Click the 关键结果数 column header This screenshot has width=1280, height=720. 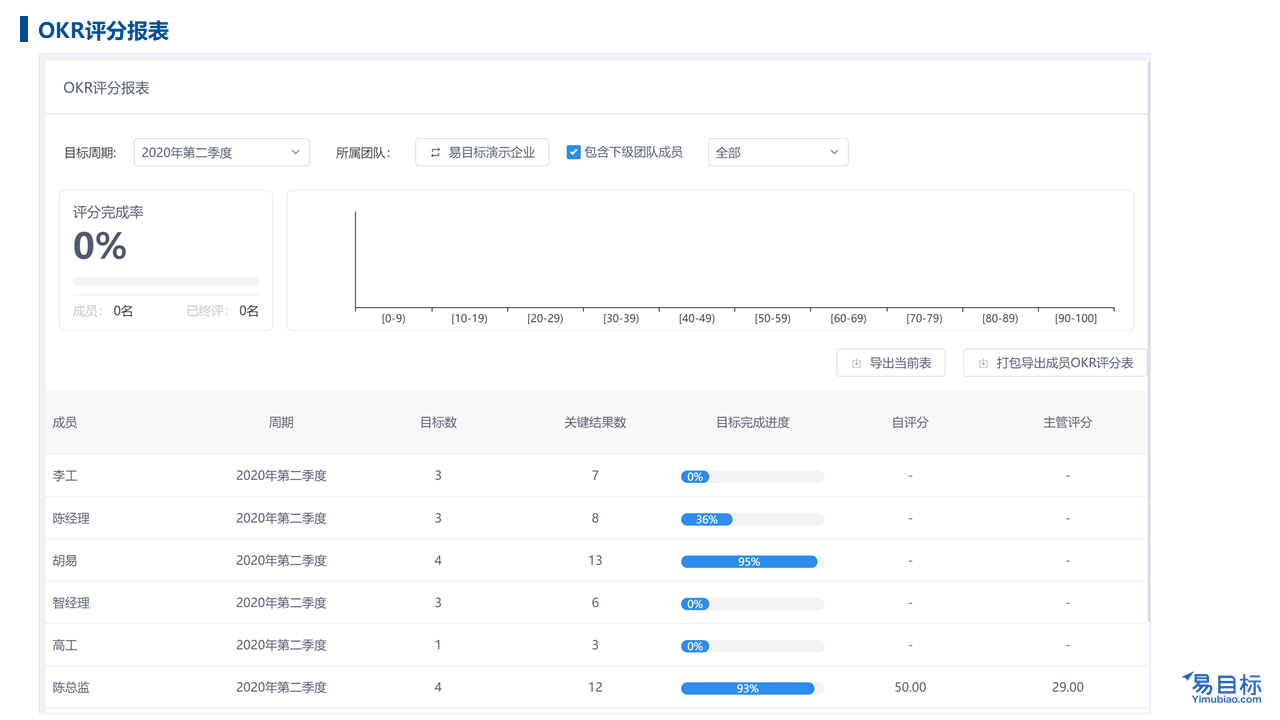click(595, 422)
